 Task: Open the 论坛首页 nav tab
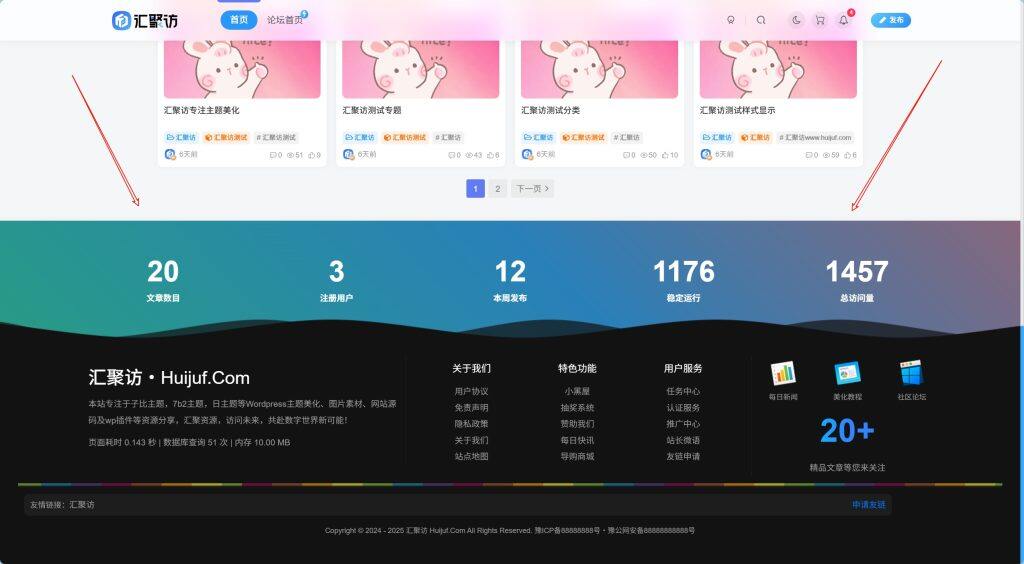pos(285,20)
